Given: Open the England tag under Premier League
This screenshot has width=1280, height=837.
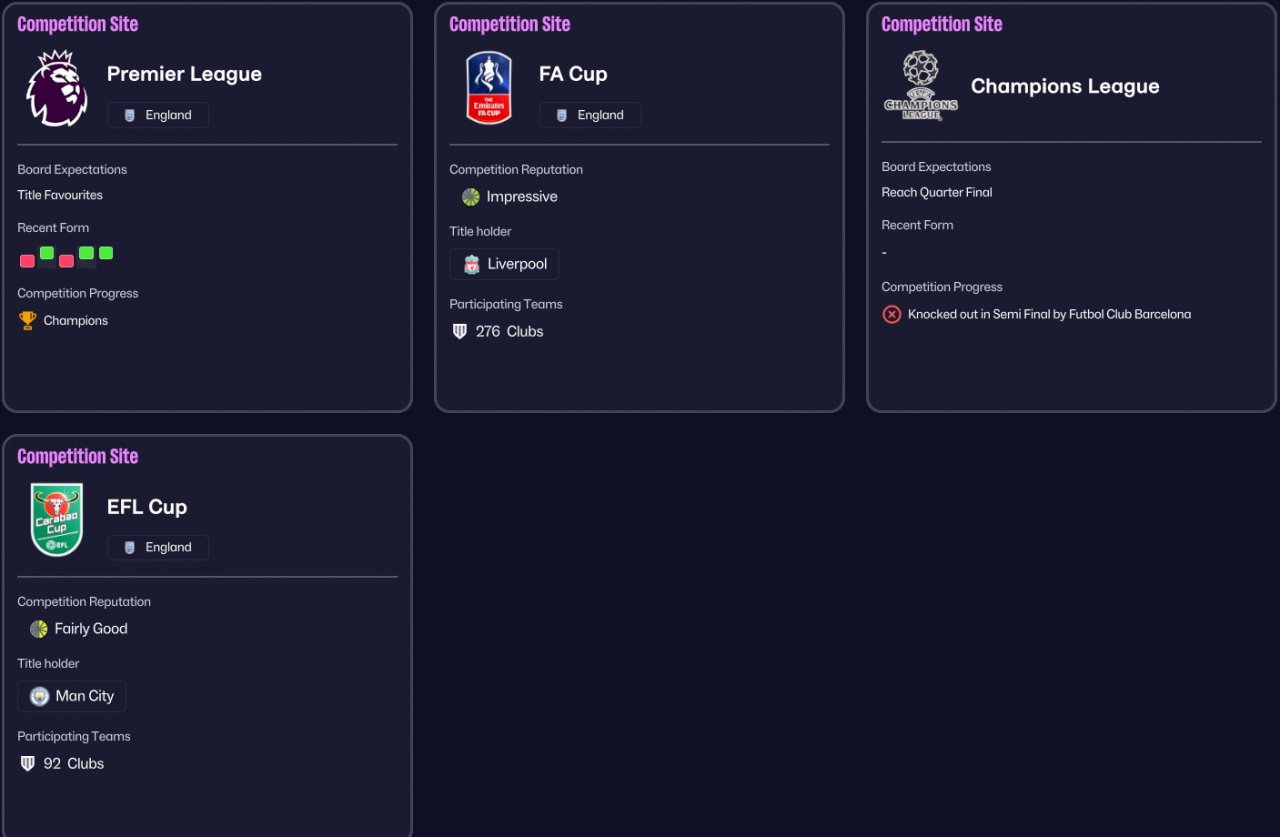Looking at the screenshot, I should click(158, 115).
